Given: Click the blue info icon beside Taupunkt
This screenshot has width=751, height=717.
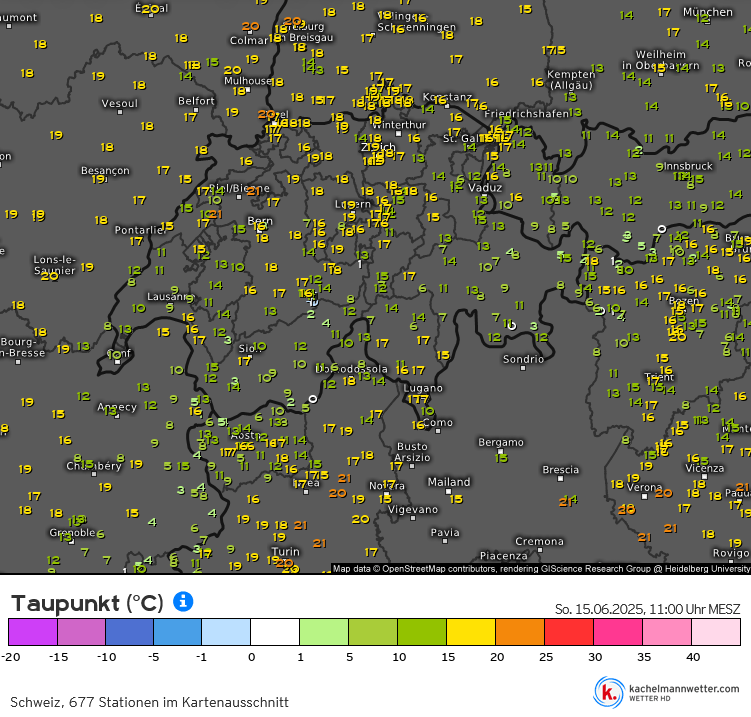Looking at the screenshot, I should [183, 601].
